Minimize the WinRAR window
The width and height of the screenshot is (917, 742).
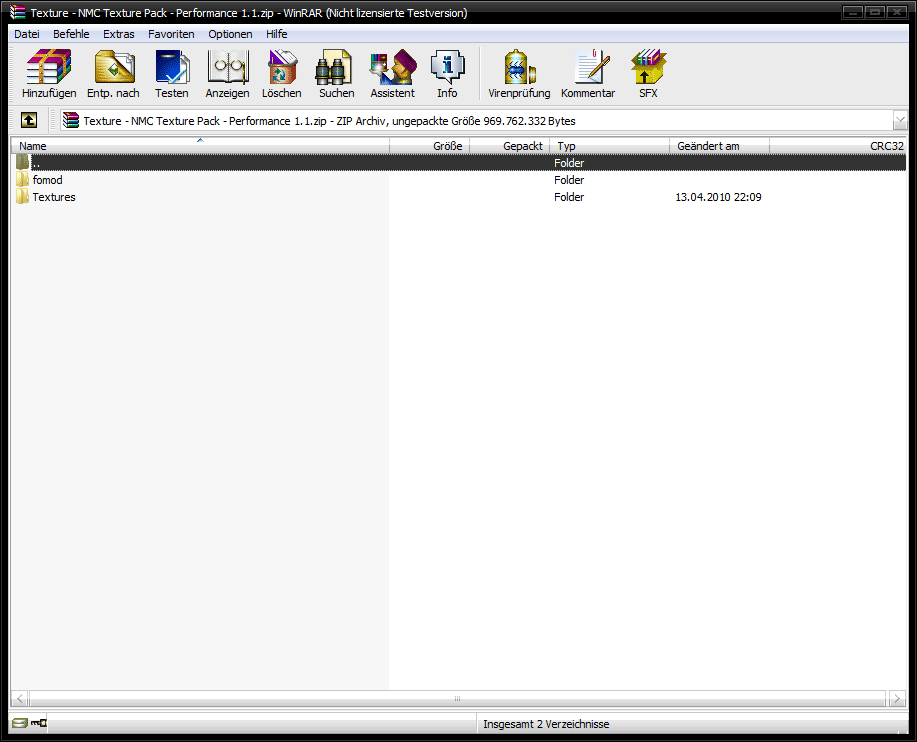(853, 12)
